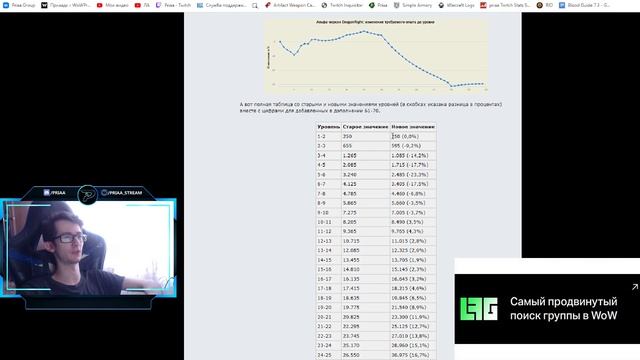Open the 'Самый продвинутый поиск группы в WoW' ad
Viewport: 640px width, 360px height.
click(563, 309)
